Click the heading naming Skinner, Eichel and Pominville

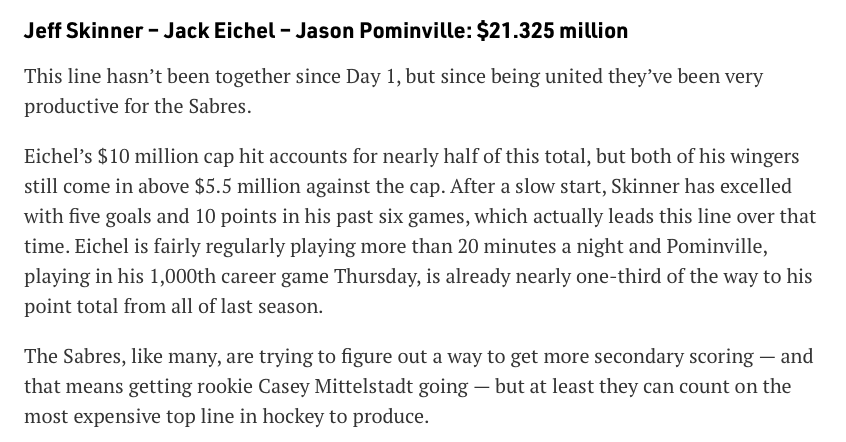pos(326,31)
